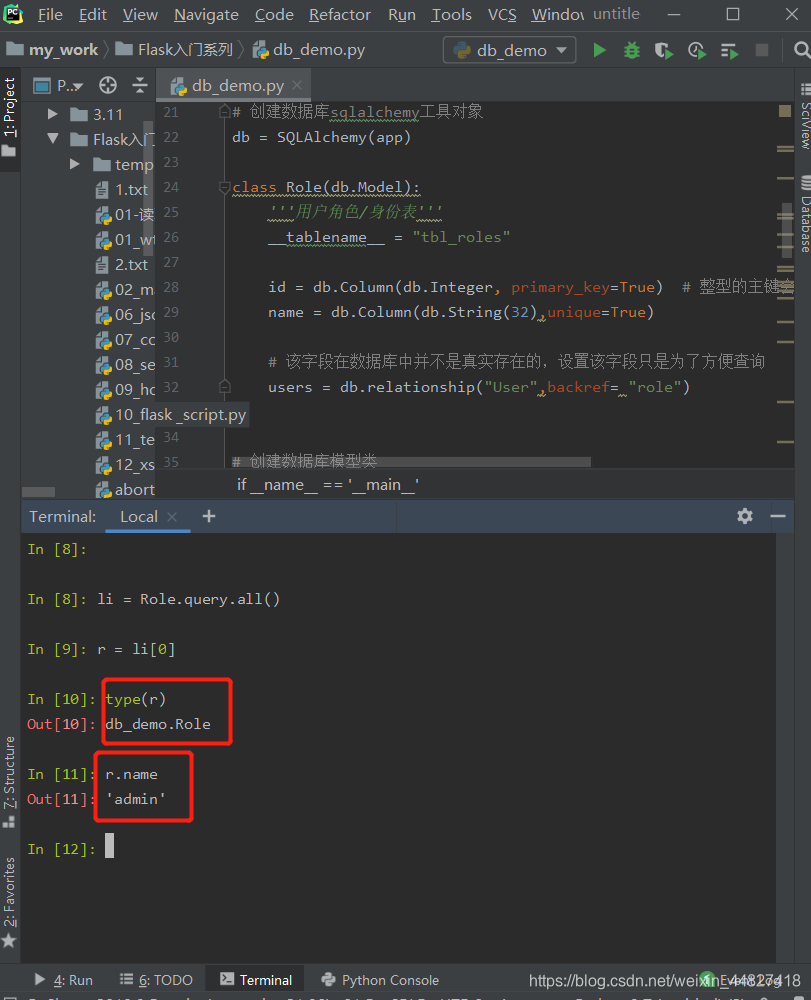Collapse all in project tree icon
Viewport: 811px width, 1000px height.
point(140,85)
